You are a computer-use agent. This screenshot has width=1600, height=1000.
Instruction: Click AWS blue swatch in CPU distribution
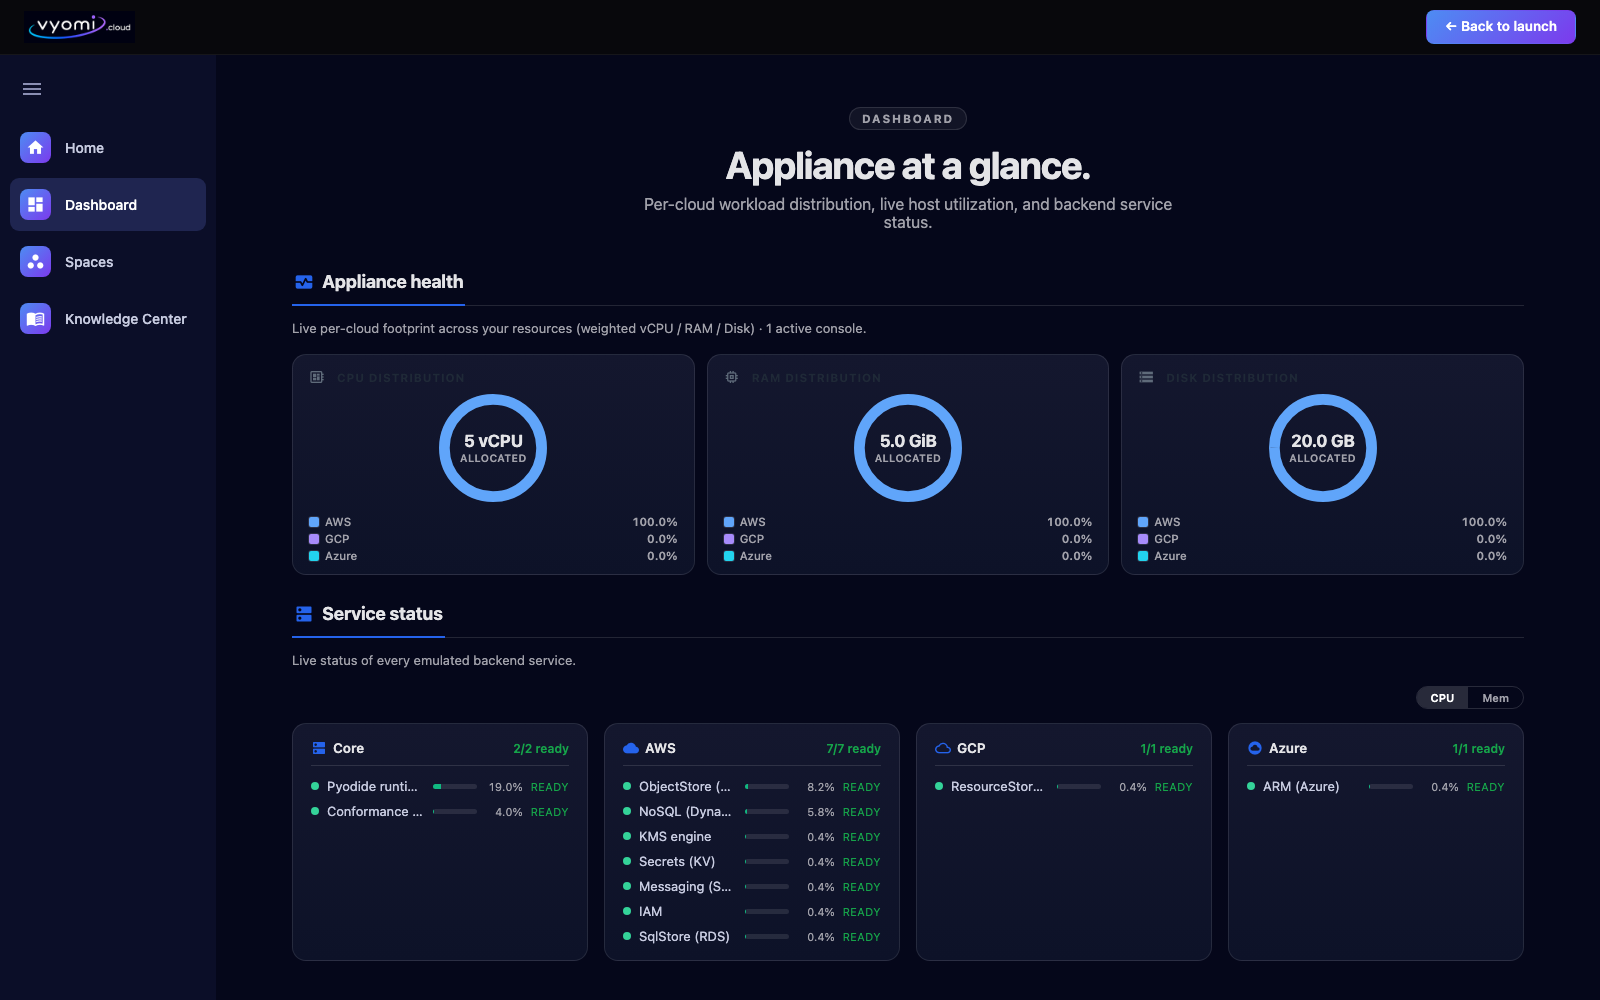pyautogui.click(x=314, y=522)
